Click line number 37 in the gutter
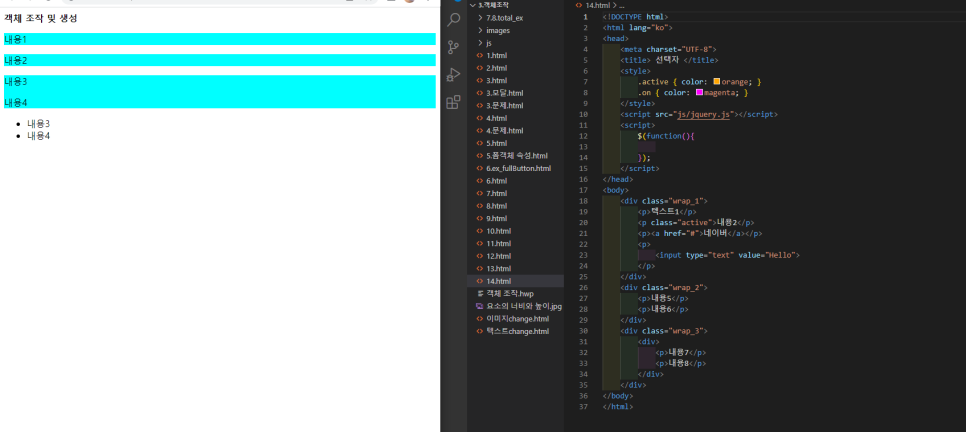Viewport: 966px width, 432px height. (x=583, y=407)
